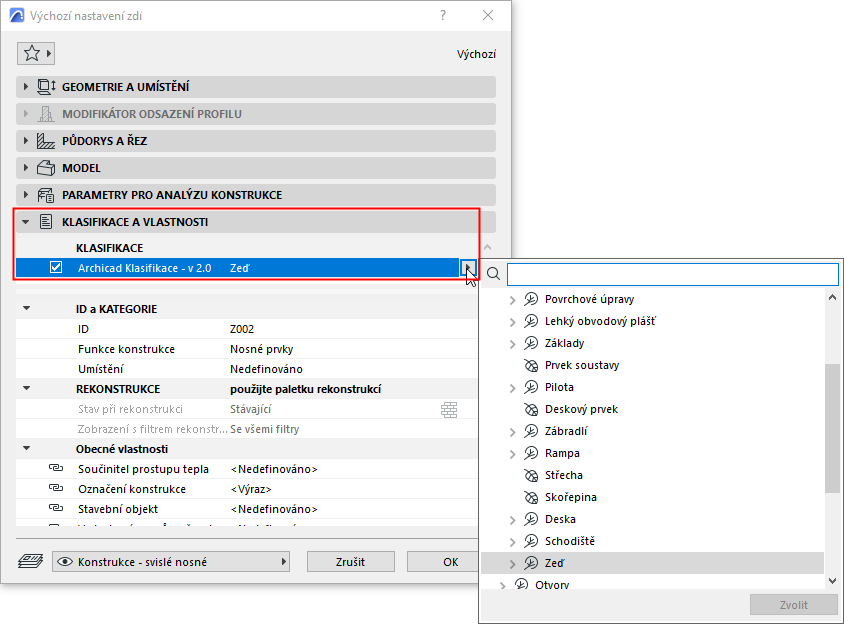Click the Skořepina classification icon
The width and height of the screenshot is (844, 624).
click(531, 497)
